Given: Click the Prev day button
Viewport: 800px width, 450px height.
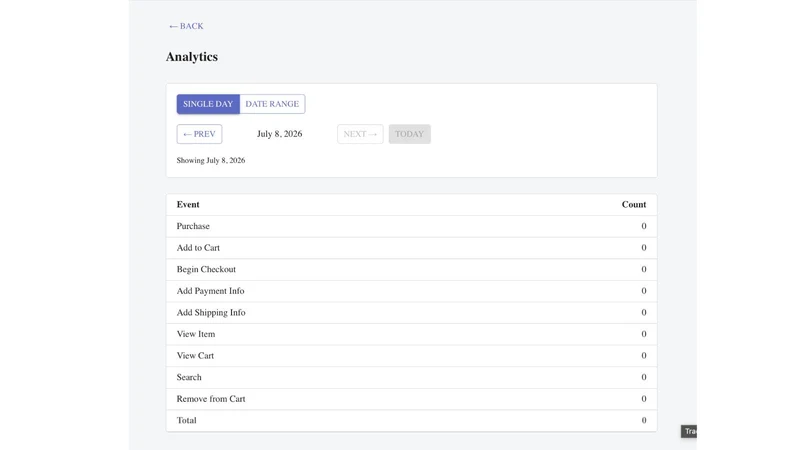Looking at the screenshot, I should [199, 134].
